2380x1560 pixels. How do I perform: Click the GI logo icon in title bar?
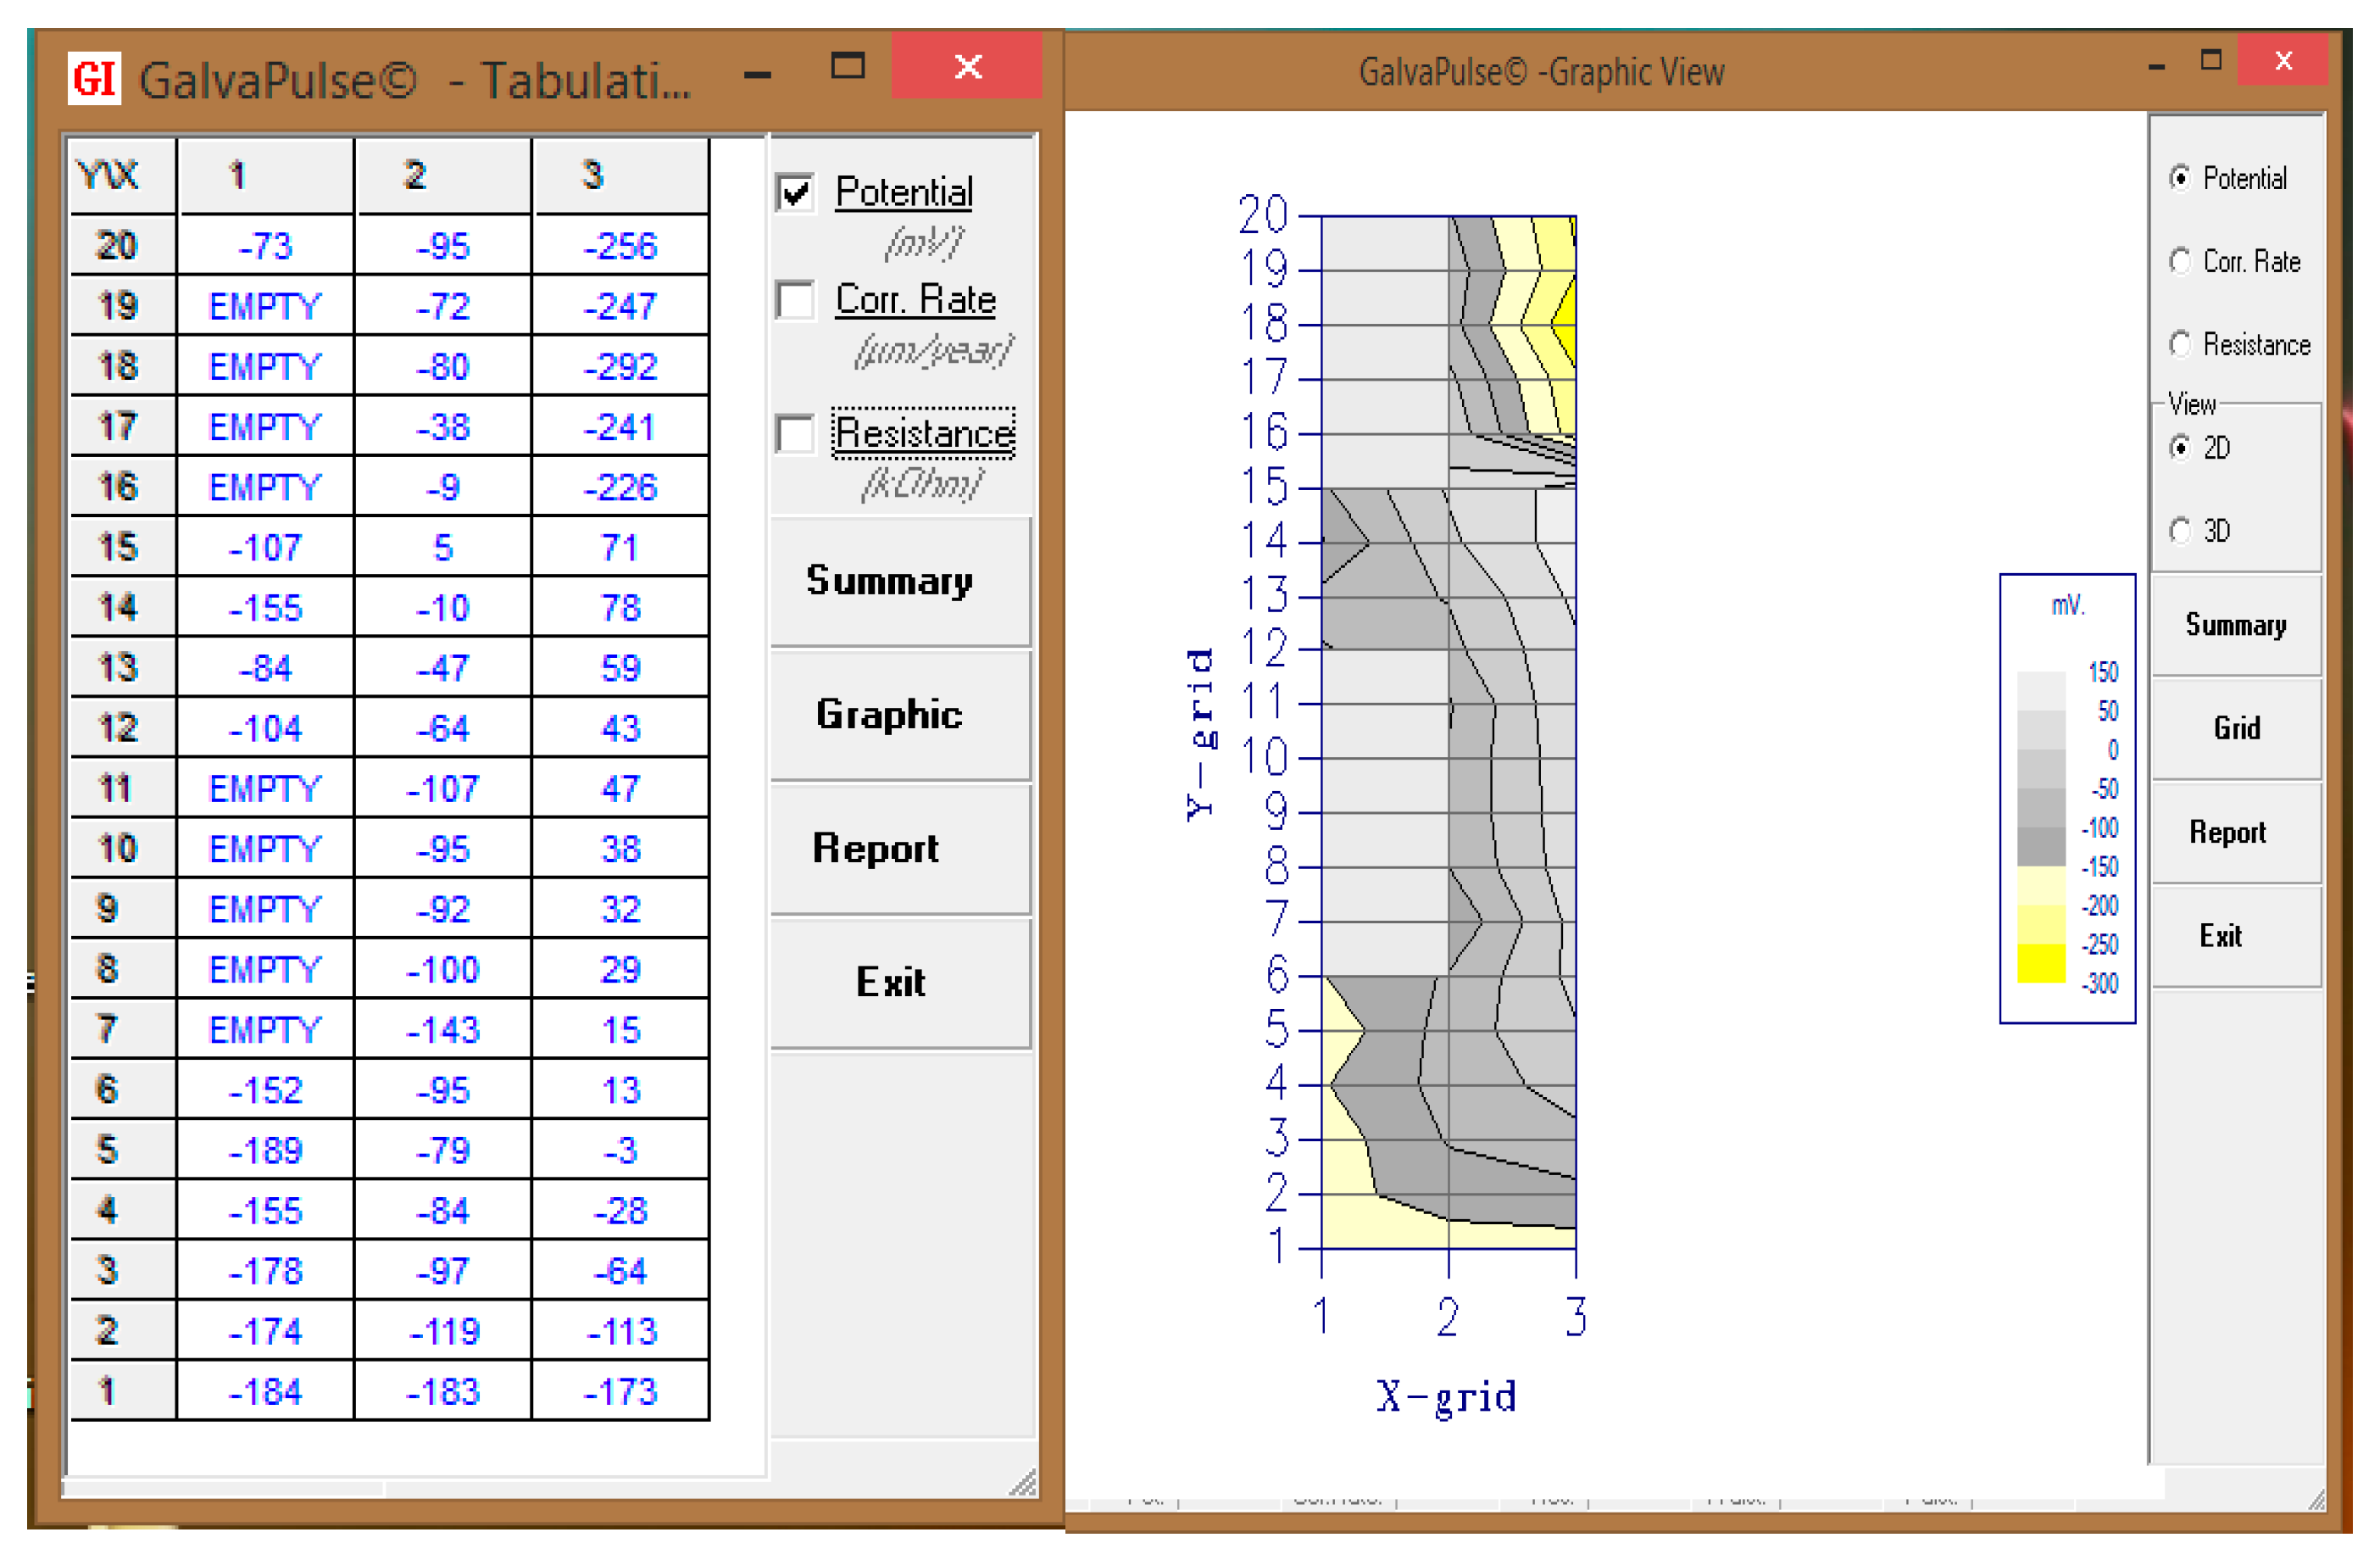(x=94, y=78)
